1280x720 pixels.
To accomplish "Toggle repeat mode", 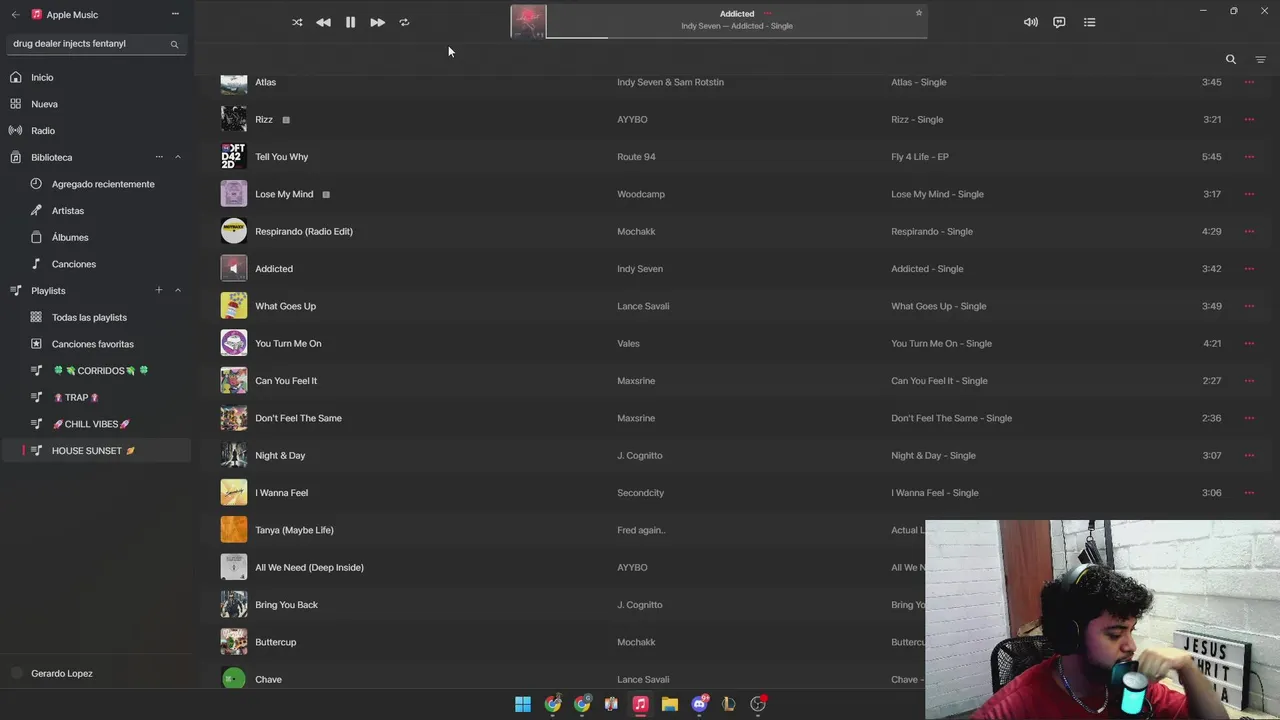I will (404, 22).
